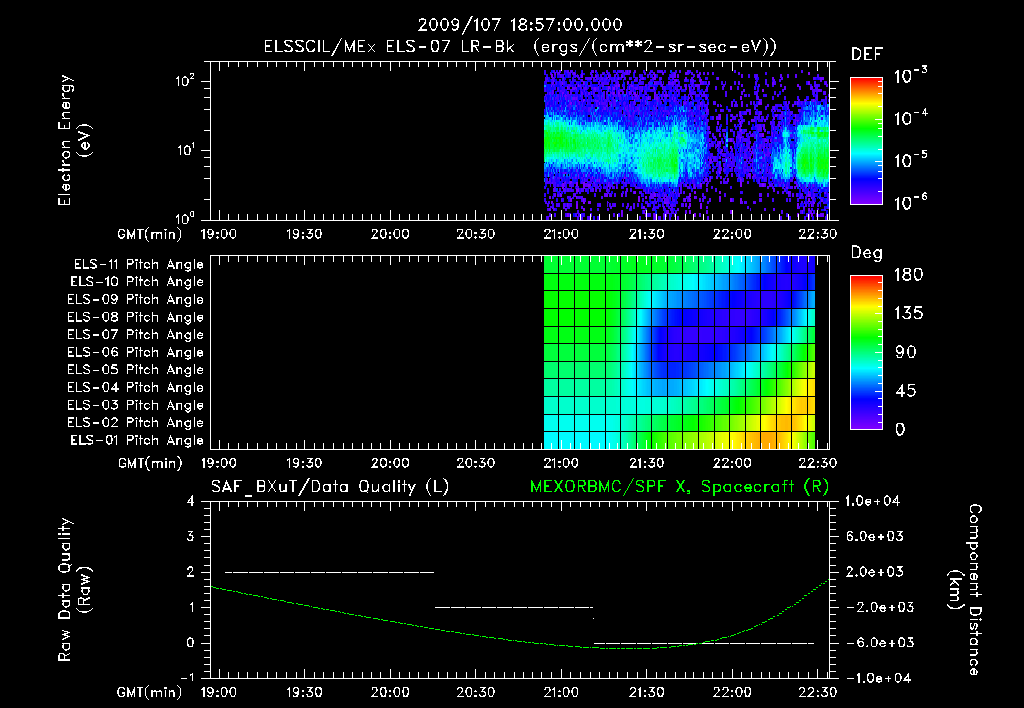
Task: Click the data quality line segment at level 1
Action: (514, 607)
